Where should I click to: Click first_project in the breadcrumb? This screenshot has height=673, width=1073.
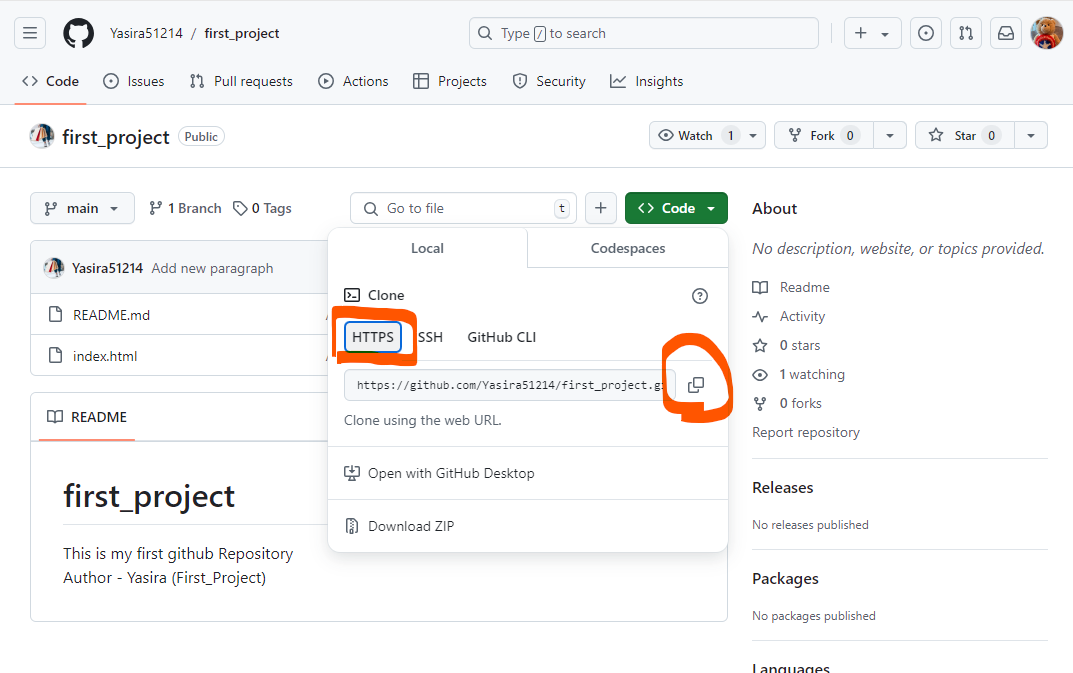click(242, 33)
